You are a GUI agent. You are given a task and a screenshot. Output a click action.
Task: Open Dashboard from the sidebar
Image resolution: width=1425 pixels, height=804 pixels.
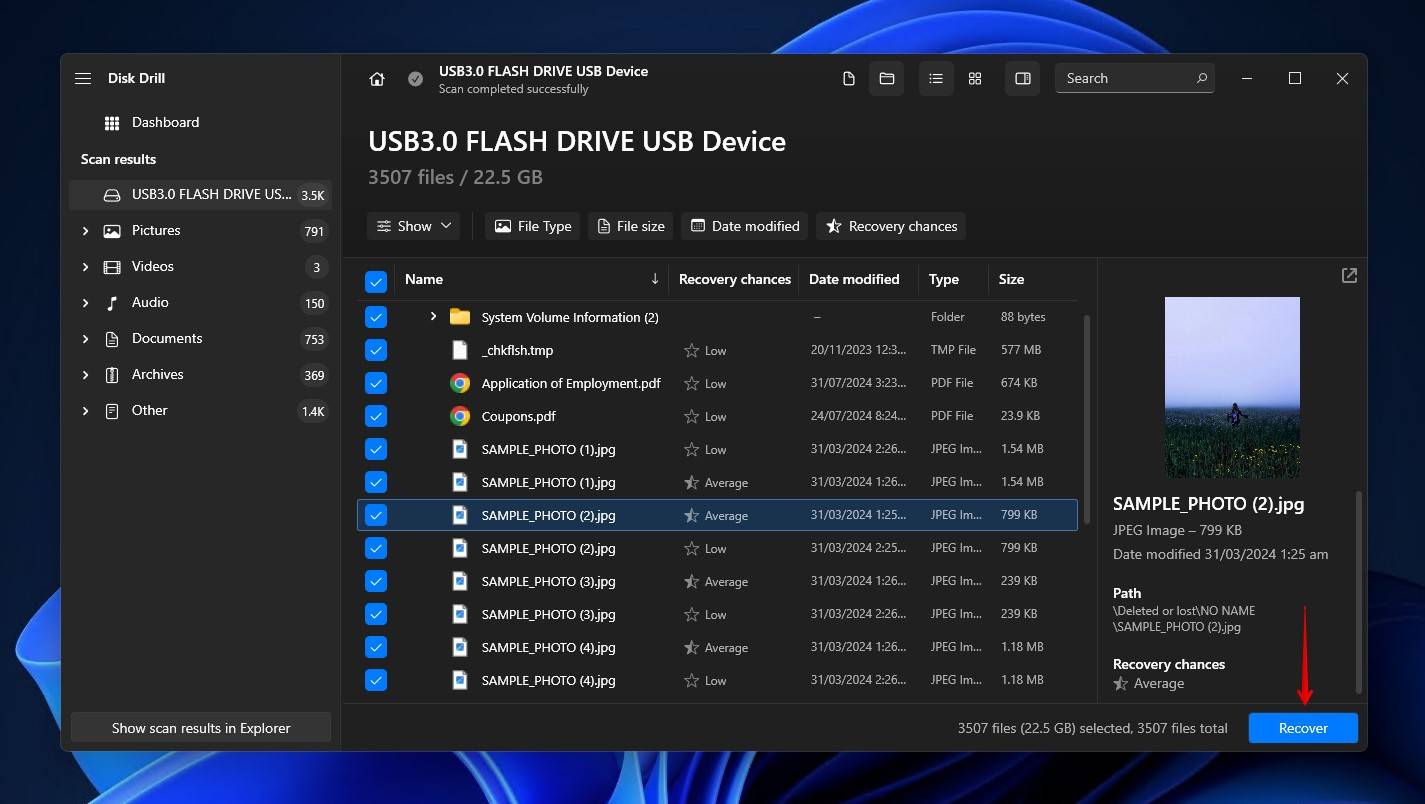[200, 122]
